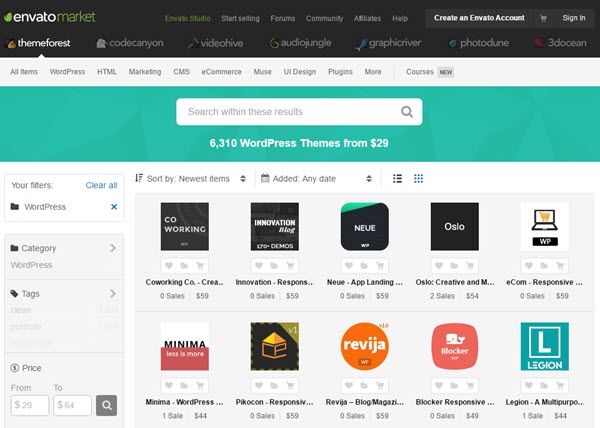The height and width of the screenshot is (428, 600).
Task: Favorite the Coworking Co. theme heart icon
Action: pyautogui.click(x=169, y=265)
